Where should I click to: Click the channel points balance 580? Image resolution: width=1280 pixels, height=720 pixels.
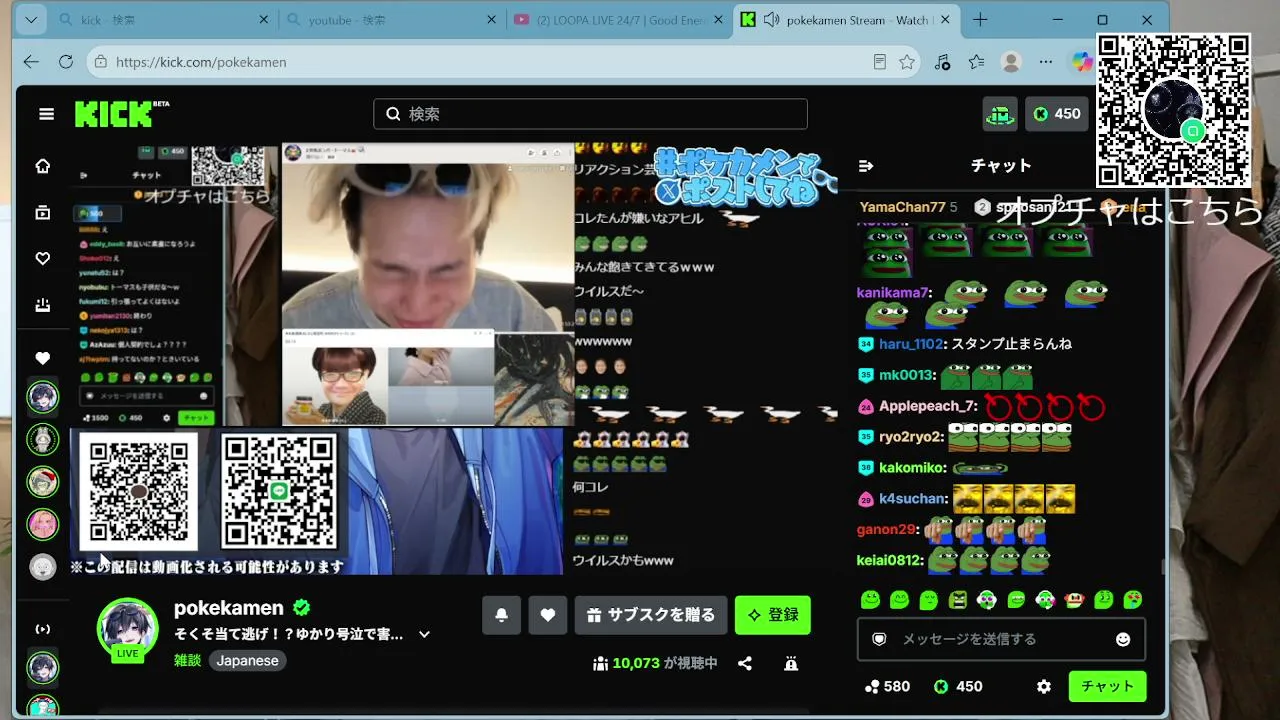point(887,686)
